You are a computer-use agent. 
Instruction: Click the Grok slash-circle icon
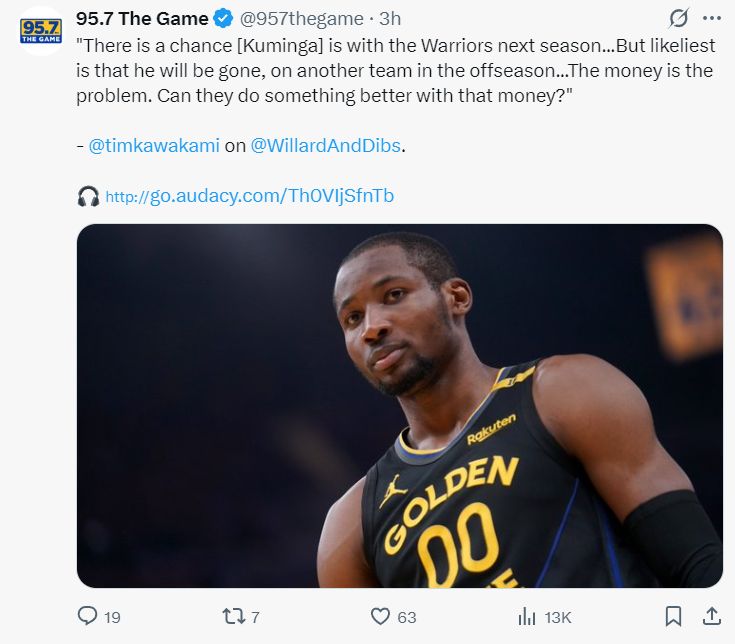coord(678,19)
